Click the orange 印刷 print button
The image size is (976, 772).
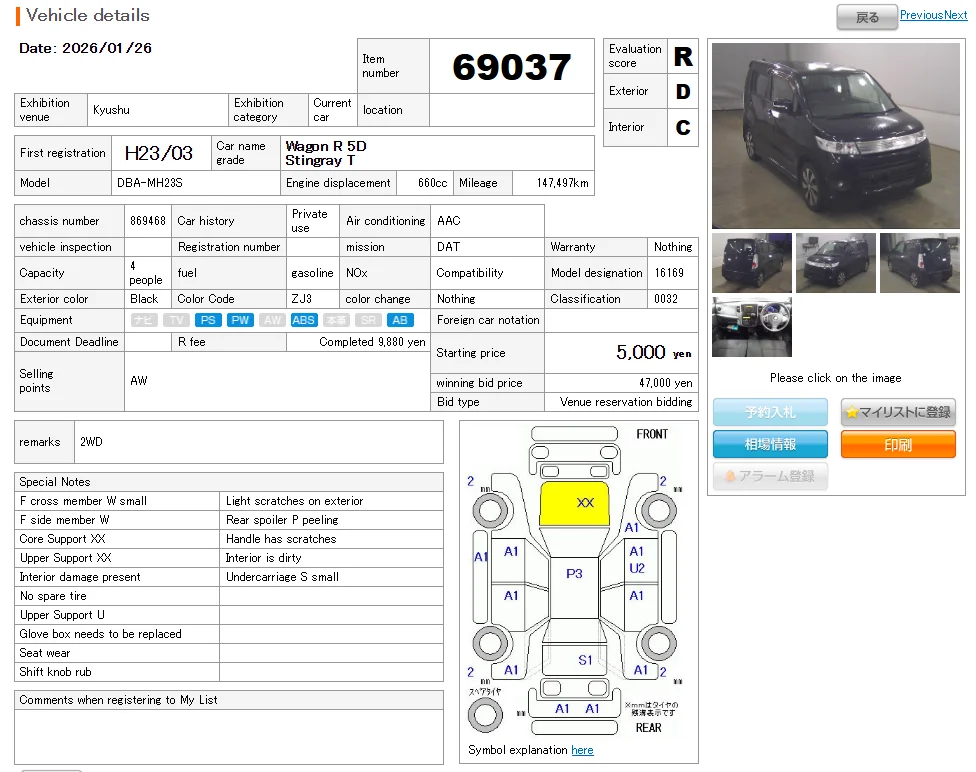coord(898,445)
